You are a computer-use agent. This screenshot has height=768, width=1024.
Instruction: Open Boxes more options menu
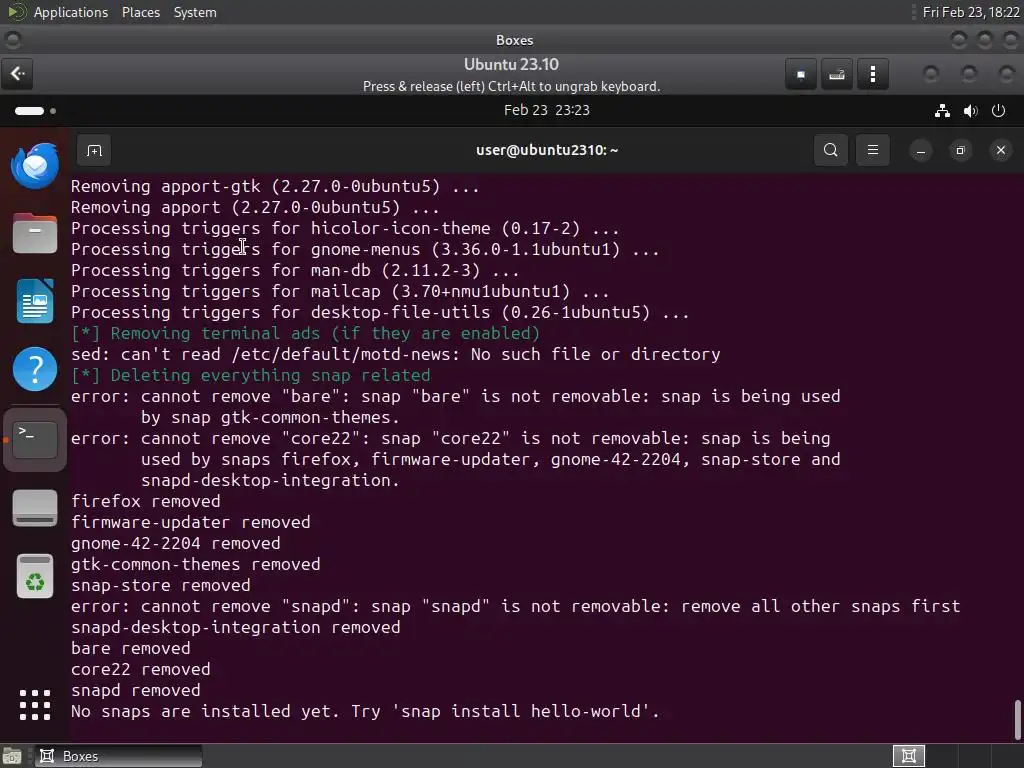tap(872, 74)
